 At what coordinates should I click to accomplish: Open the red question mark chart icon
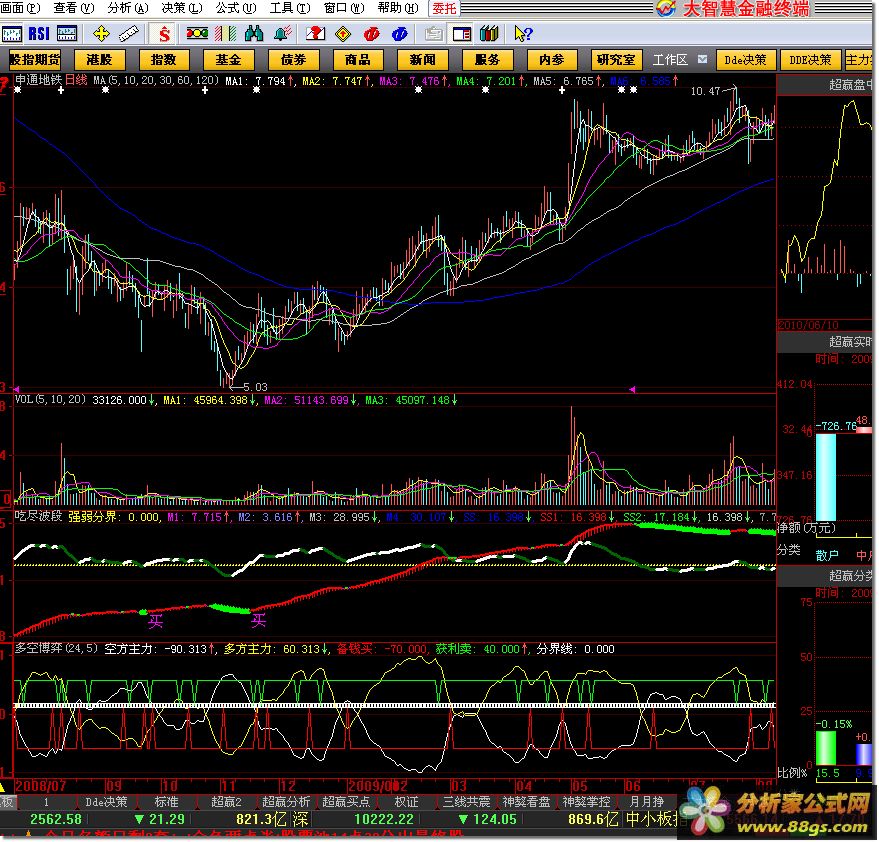tap(315, 34)
